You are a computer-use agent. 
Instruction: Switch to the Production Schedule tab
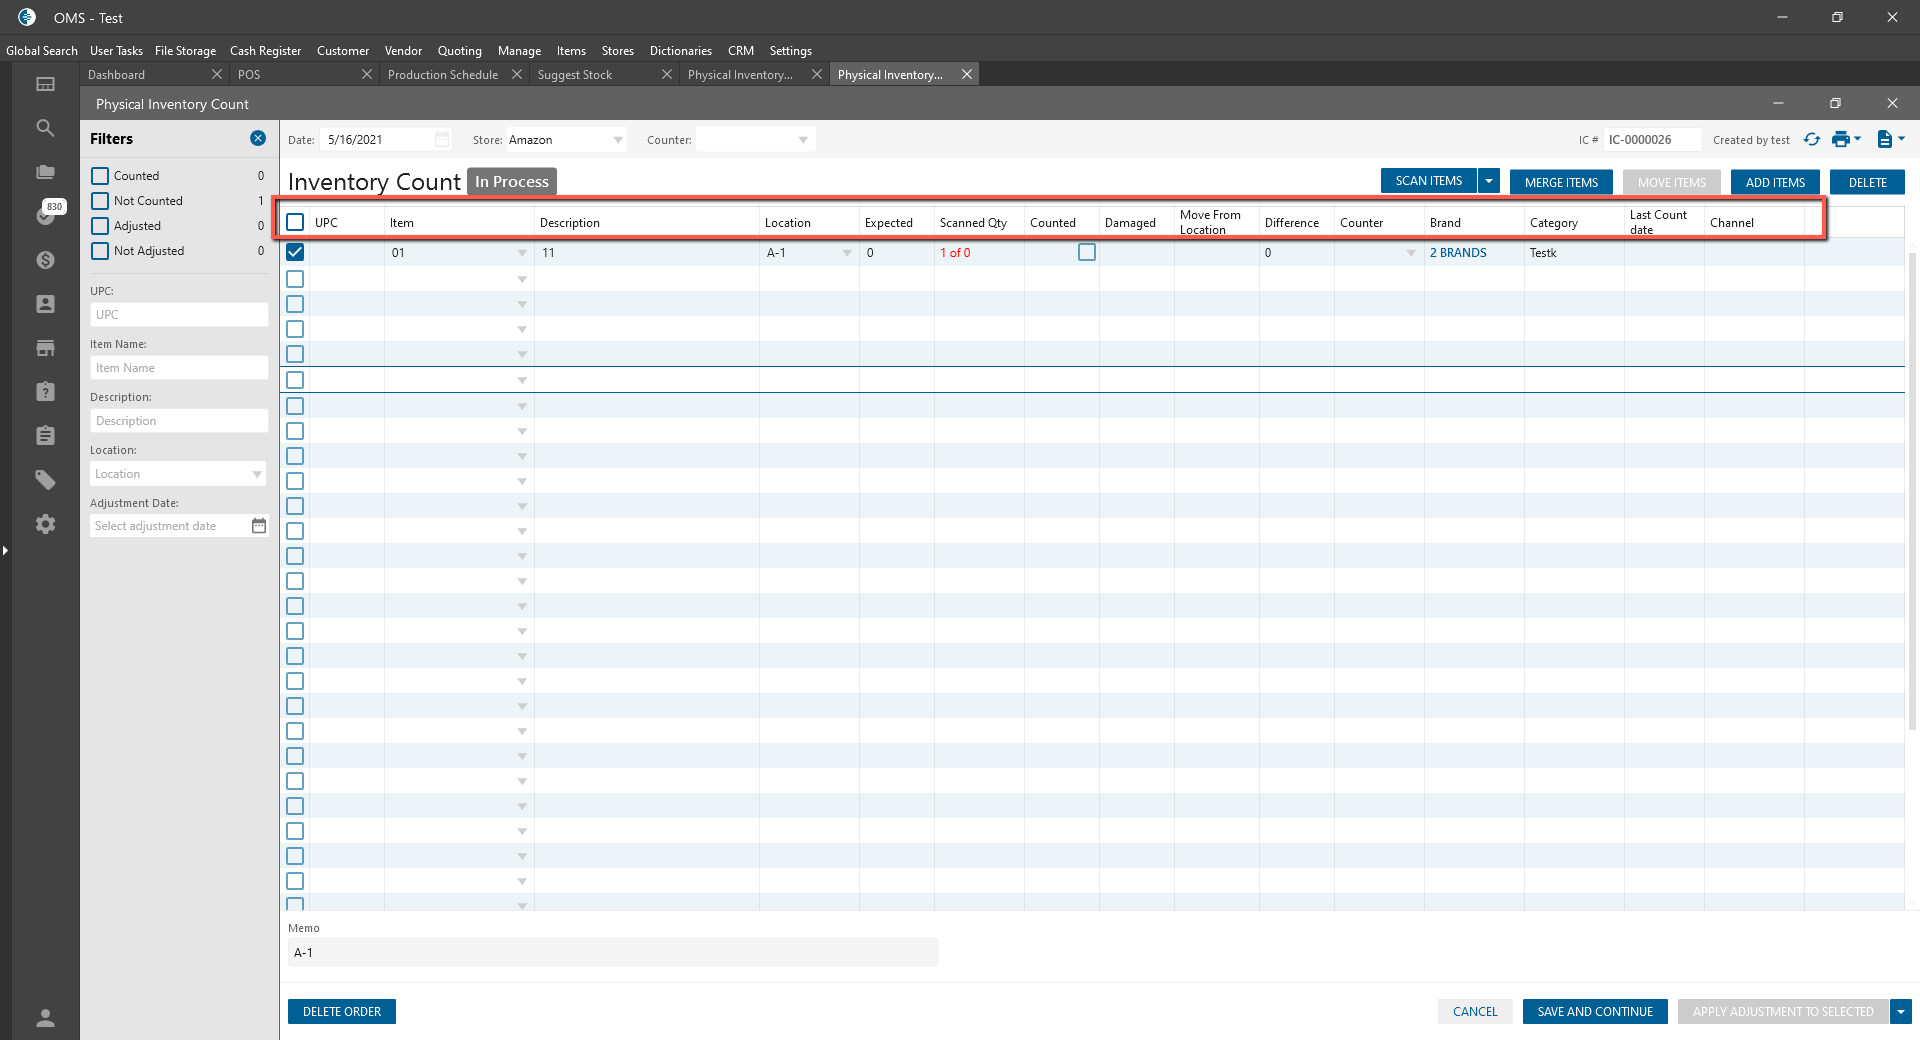point(443,75)
